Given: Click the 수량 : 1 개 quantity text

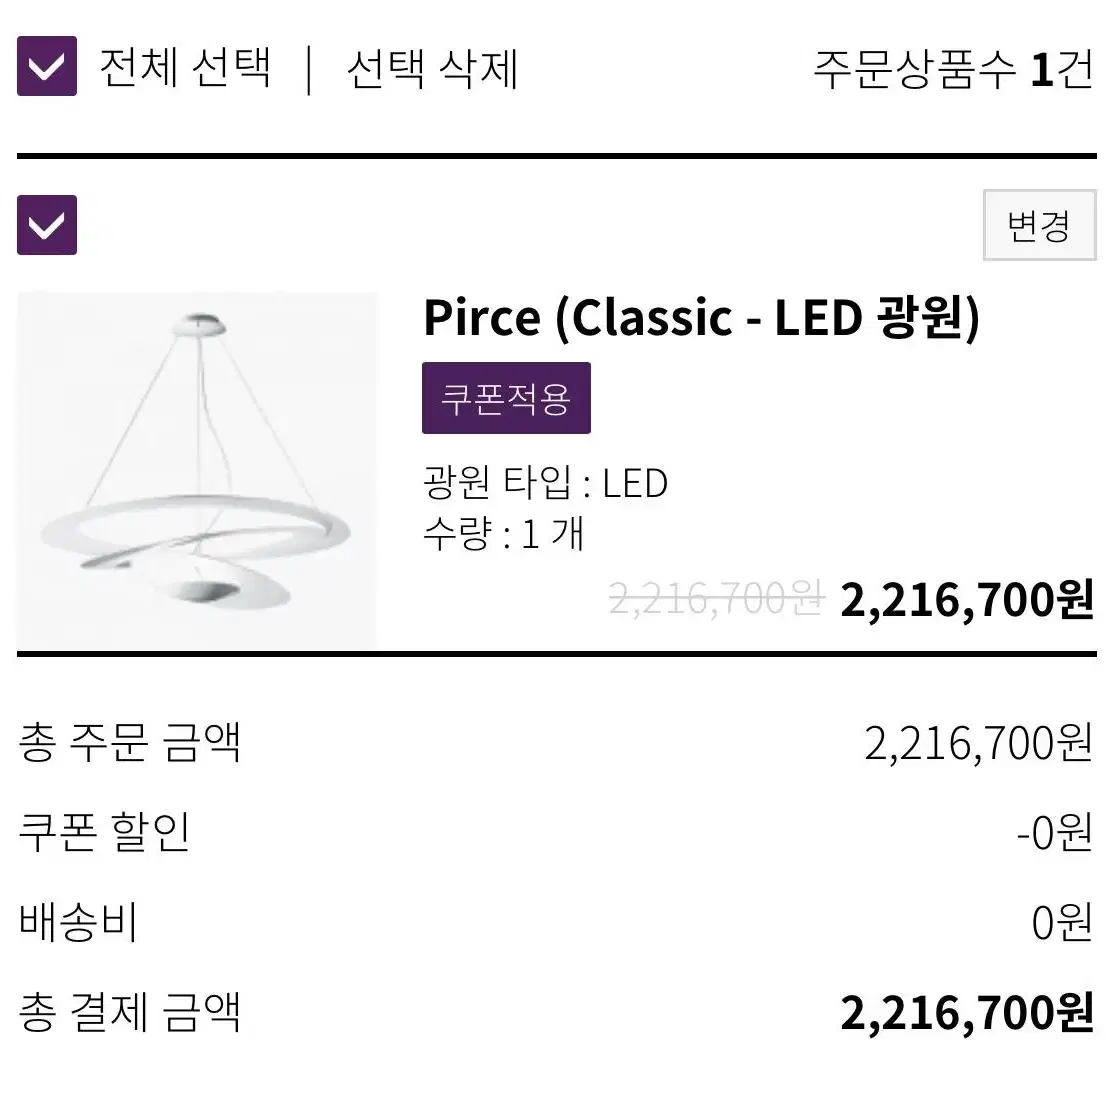Looking at the screenshot, I should 503,534.
